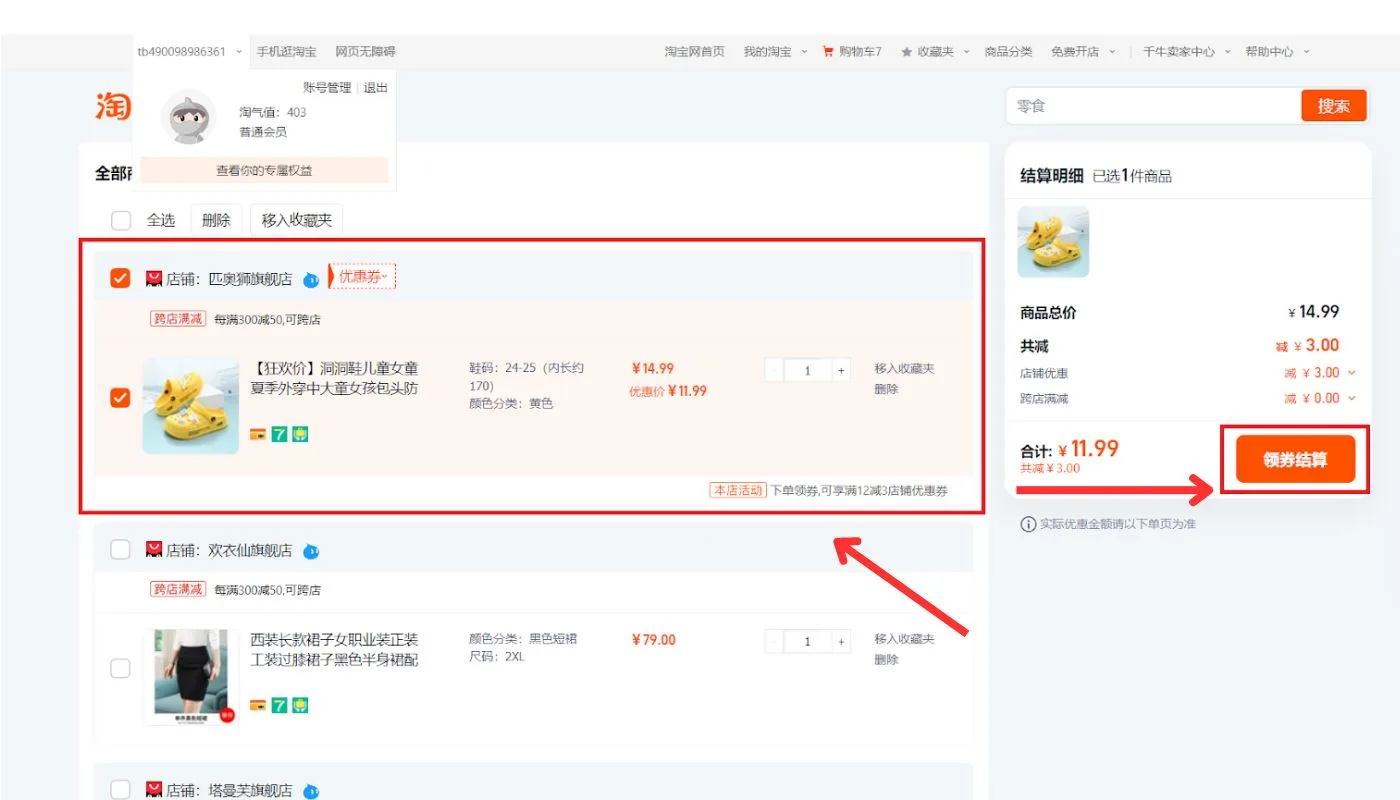This screenshot has height=800, width=1400.
Task: Click the green 7-day return icon under skirt item
Action: point(279,705)
